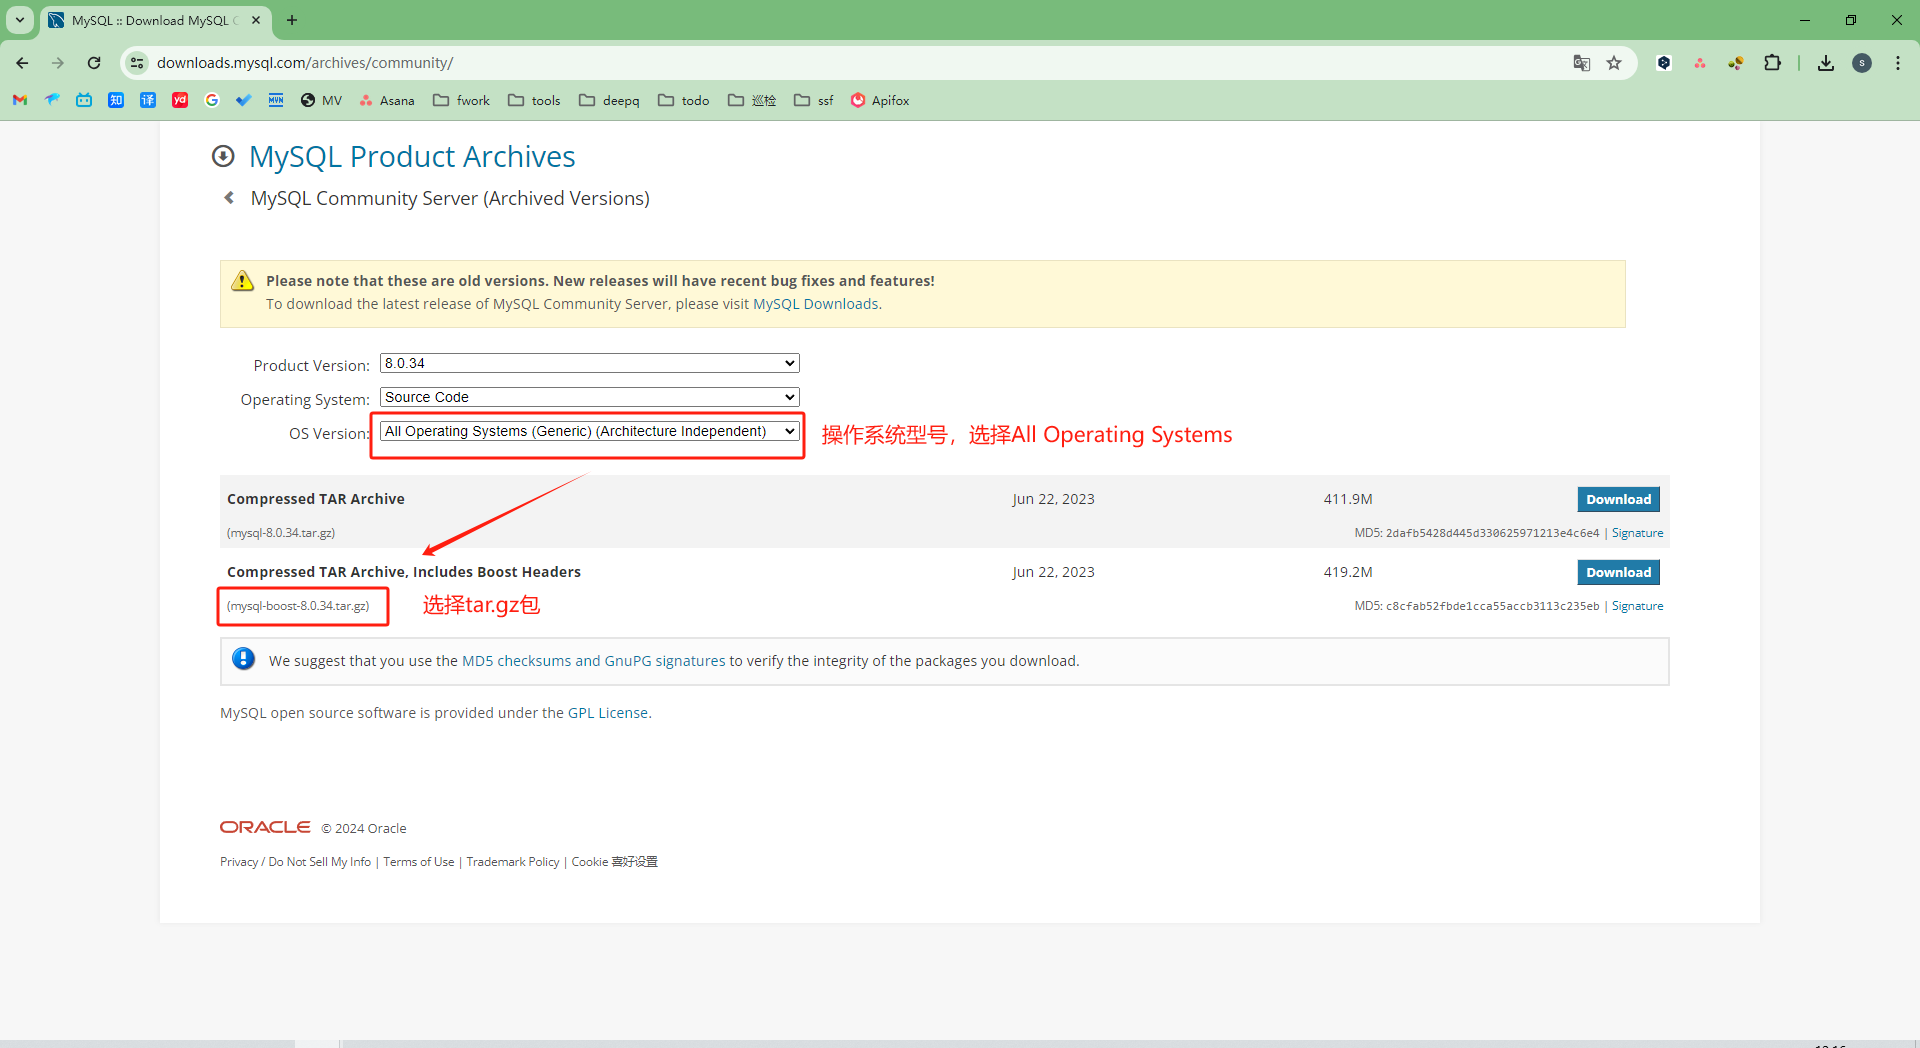Click the translate page icon
The height and width of the screenshot is (1048, 1920).
pos(1581,63)
